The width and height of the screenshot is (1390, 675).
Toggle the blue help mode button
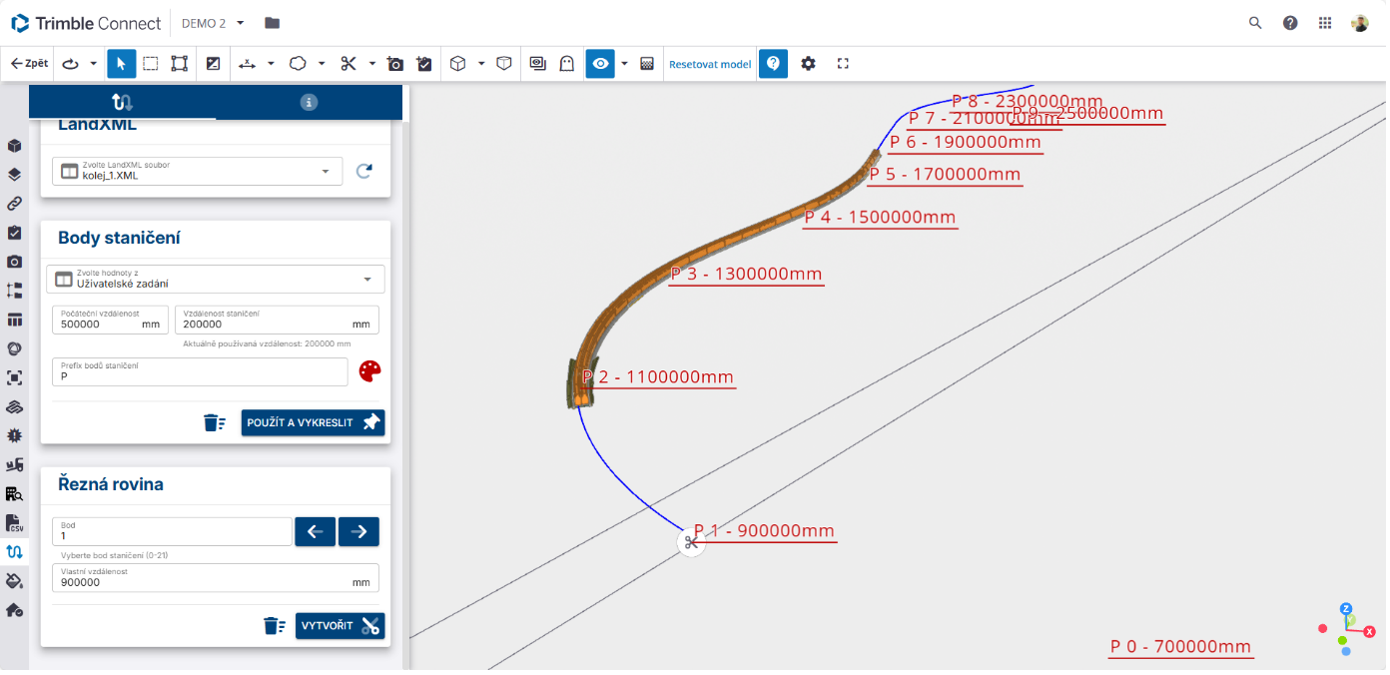(773, 64)
